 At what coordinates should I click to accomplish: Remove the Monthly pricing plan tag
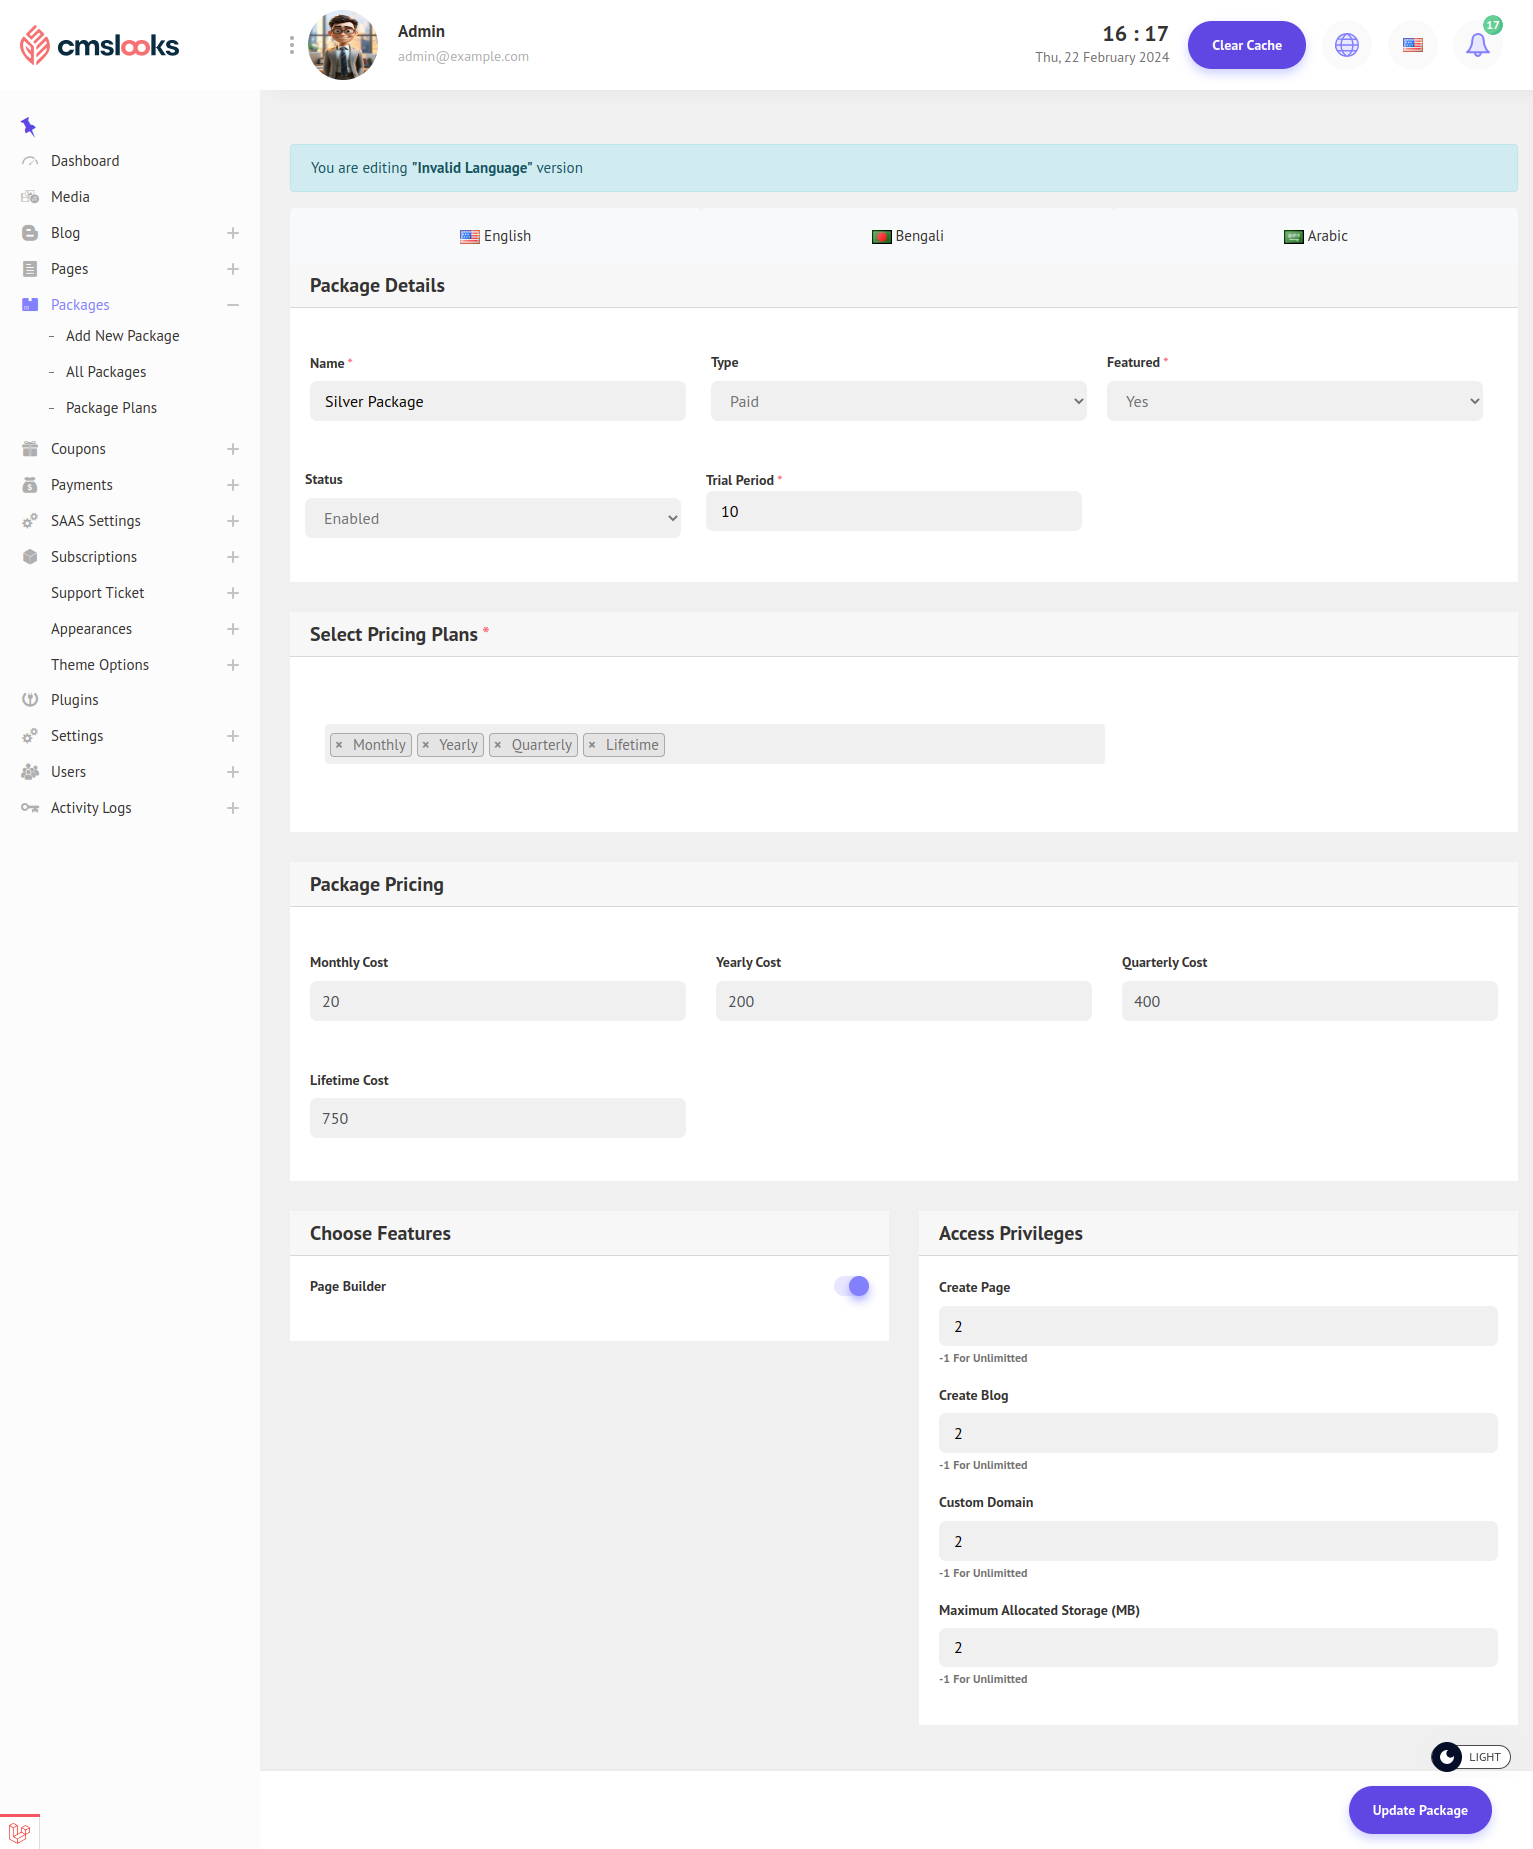(339, 745)
